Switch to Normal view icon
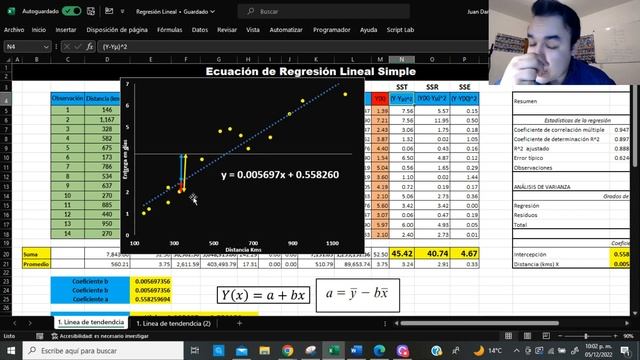This screenshot has width=640, height=360. tap(508, 336)
